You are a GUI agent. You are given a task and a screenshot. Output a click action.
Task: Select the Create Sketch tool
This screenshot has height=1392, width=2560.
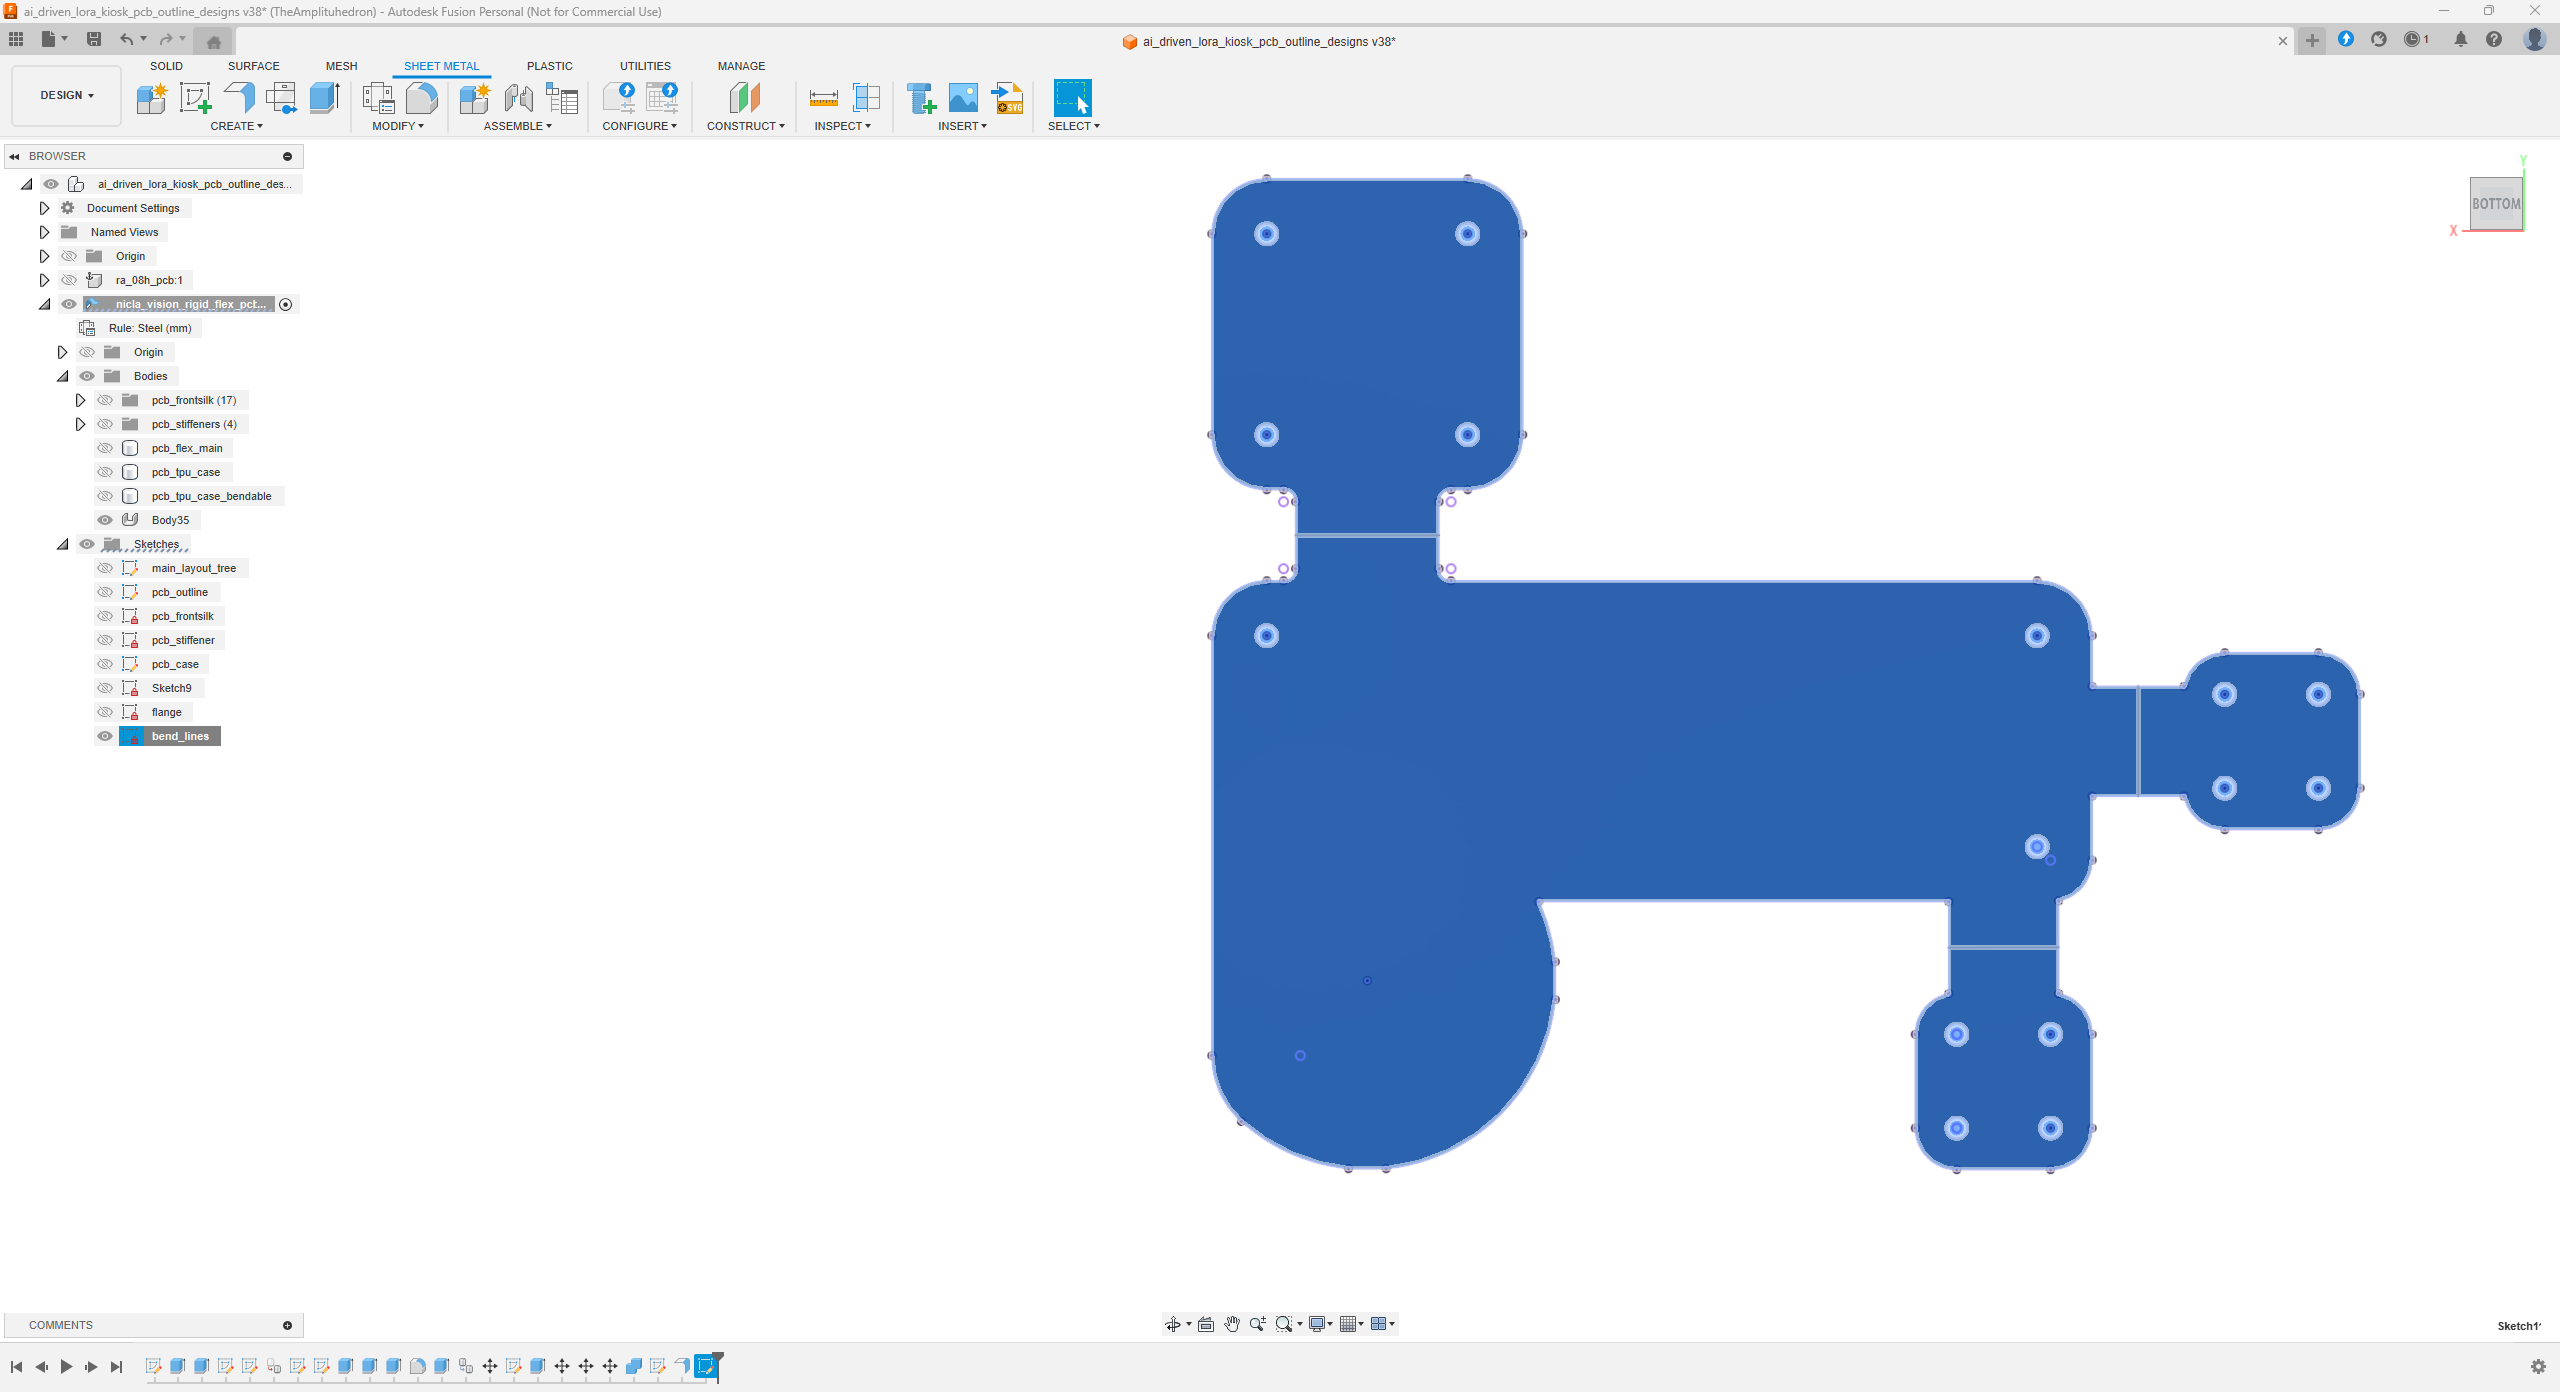click(195, 98)
